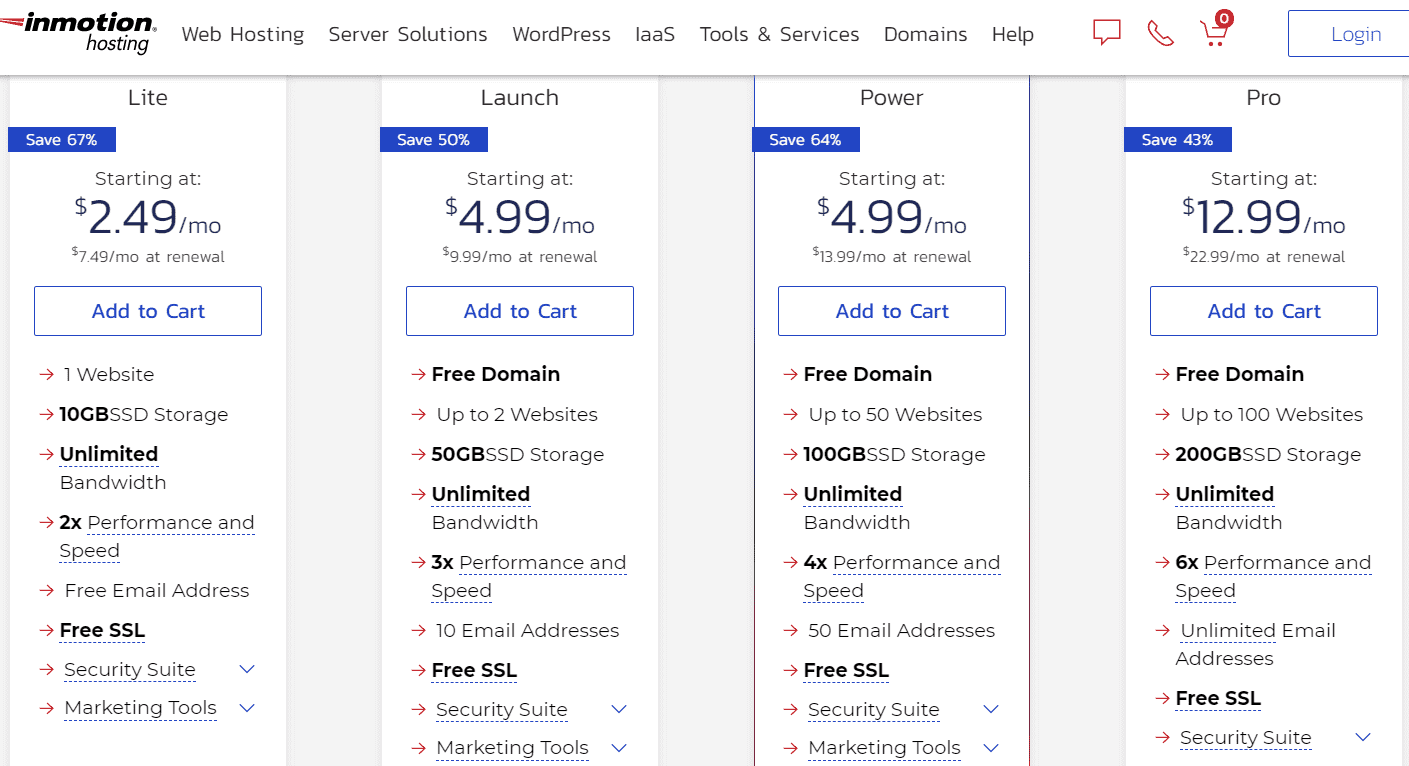Expand Security Suite chevron in Pro plan

coord(1363,737)
